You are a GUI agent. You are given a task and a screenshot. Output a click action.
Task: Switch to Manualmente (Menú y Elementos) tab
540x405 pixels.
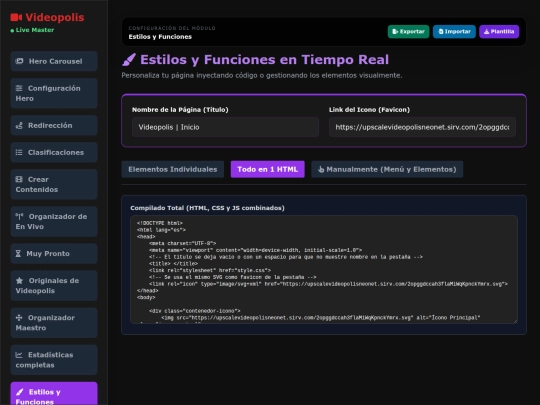coord(387,169)
